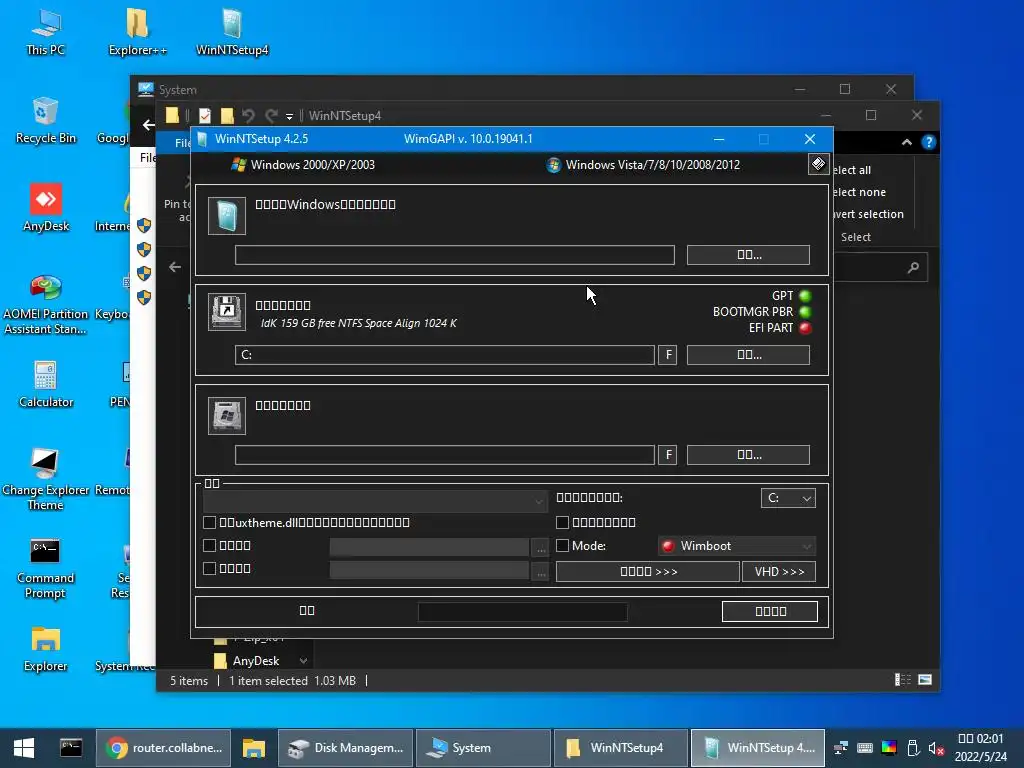Toggle the checkbox below the mount drive label
The width and height of the screenshot is (1024, 768).
tap(562, 522)
